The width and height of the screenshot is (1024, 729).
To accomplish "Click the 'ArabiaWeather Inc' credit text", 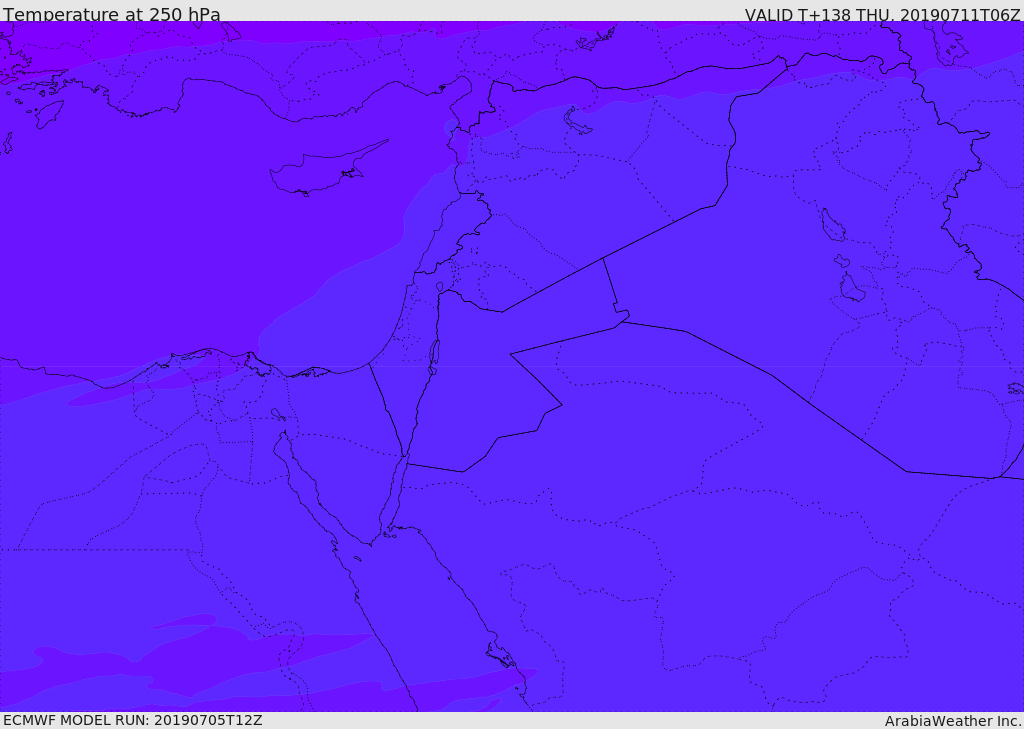I will 952,721.
